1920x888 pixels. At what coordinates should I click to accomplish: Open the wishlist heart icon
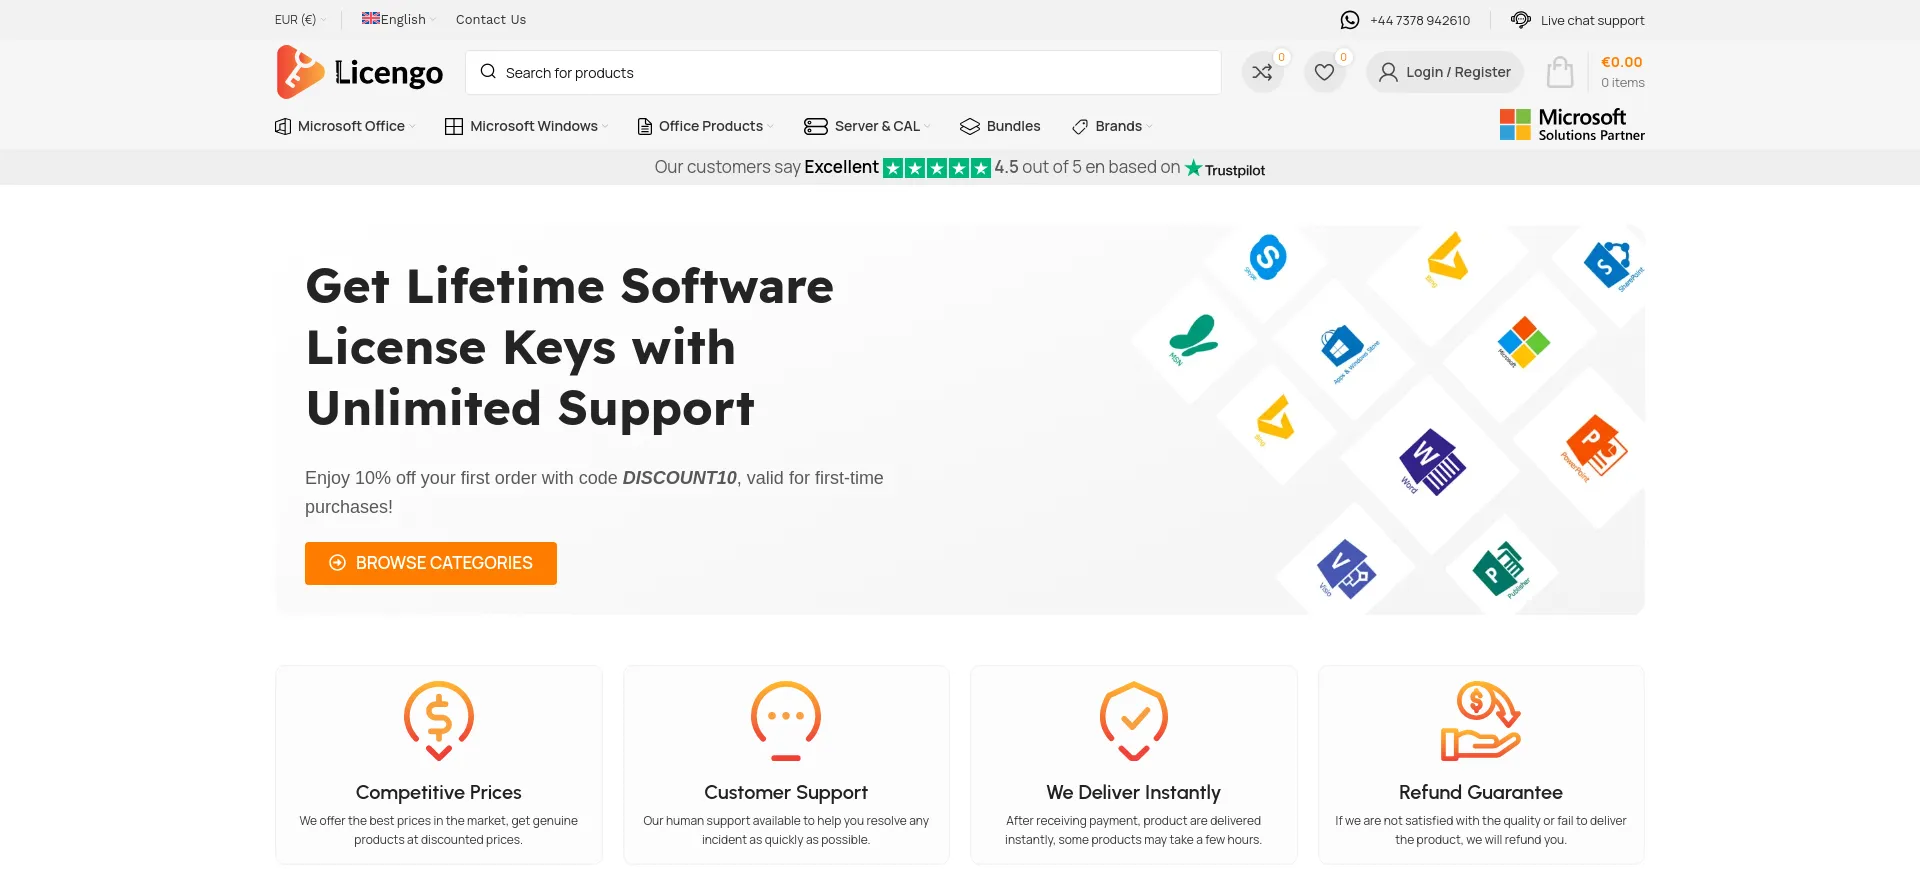coord(1325,72)
